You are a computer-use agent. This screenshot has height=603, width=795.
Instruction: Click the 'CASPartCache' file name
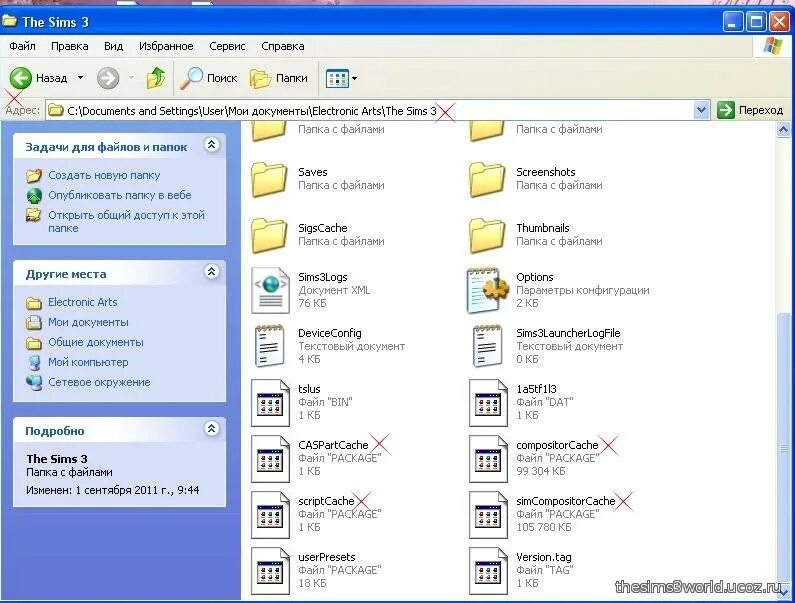tap(333, 445)
